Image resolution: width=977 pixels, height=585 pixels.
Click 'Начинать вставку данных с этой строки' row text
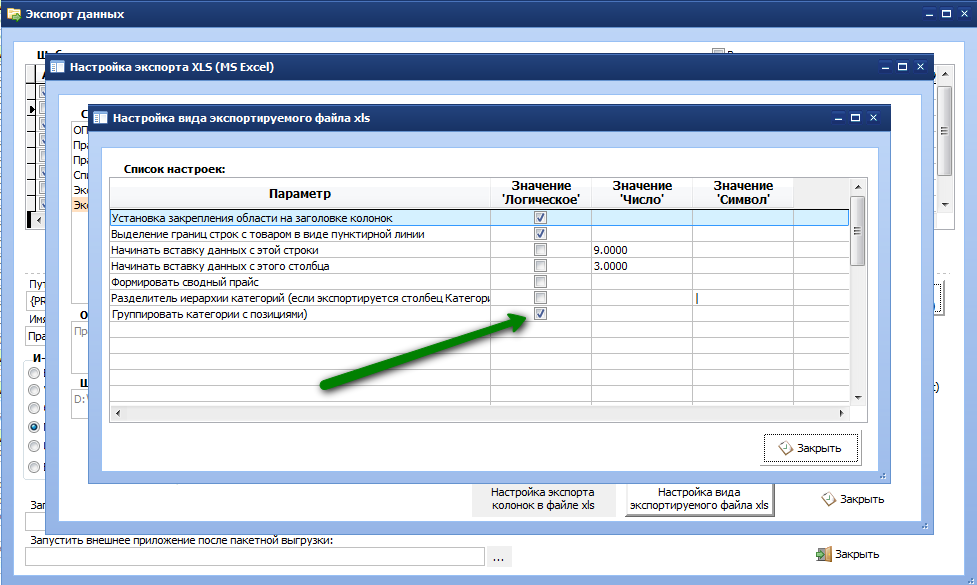pos(215,250)
